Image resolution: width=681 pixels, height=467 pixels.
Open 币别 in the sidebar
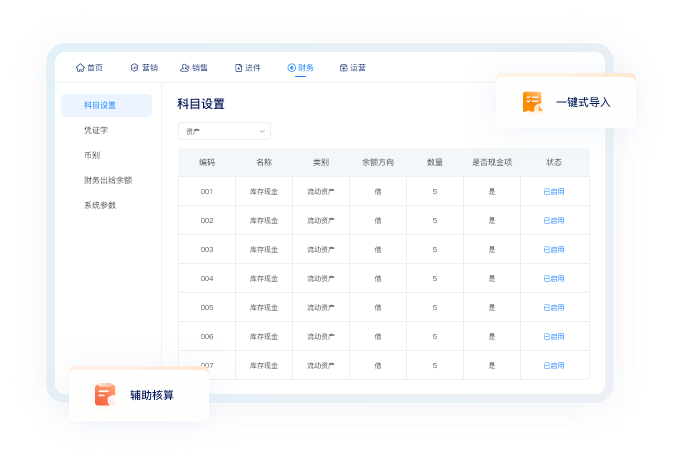pyautogui.click(x=92, y=155)
